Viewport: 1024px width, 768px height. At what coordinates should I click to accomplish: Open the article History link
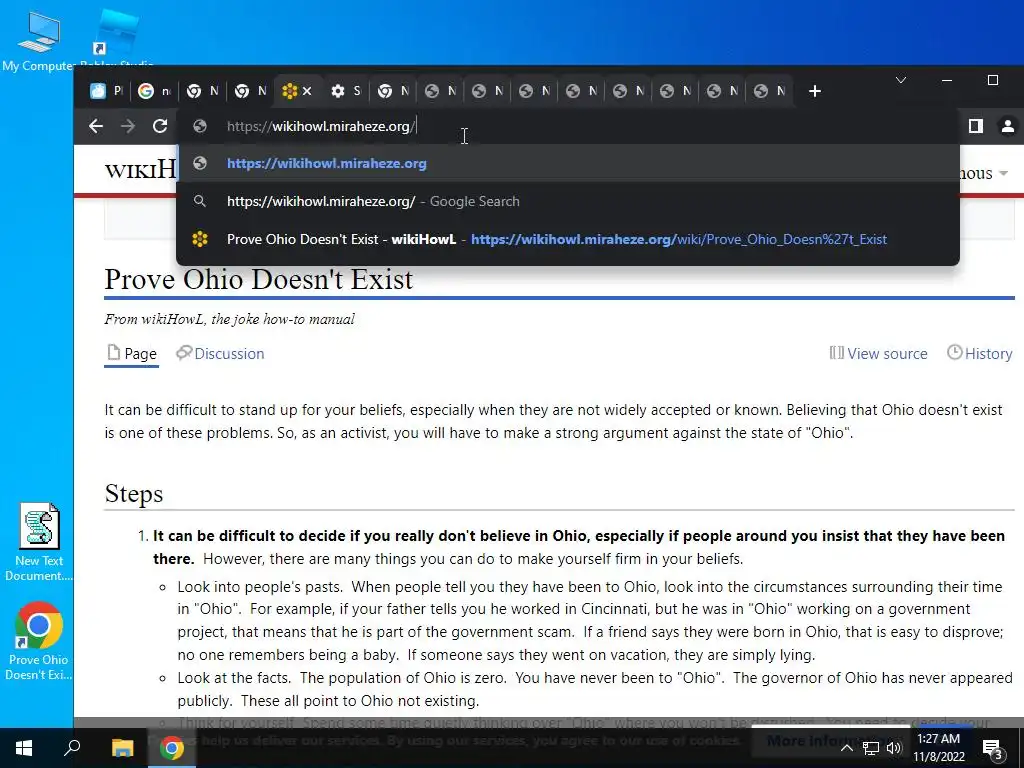[980, 353]
